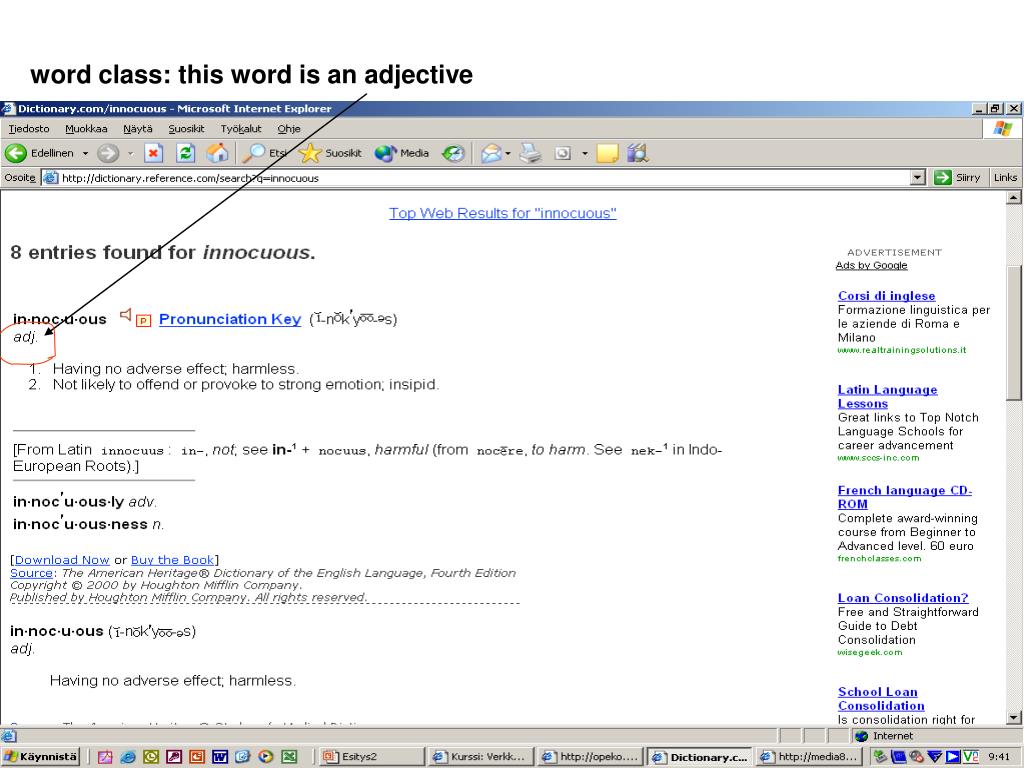Open Excel from quick launch bar

289,756
